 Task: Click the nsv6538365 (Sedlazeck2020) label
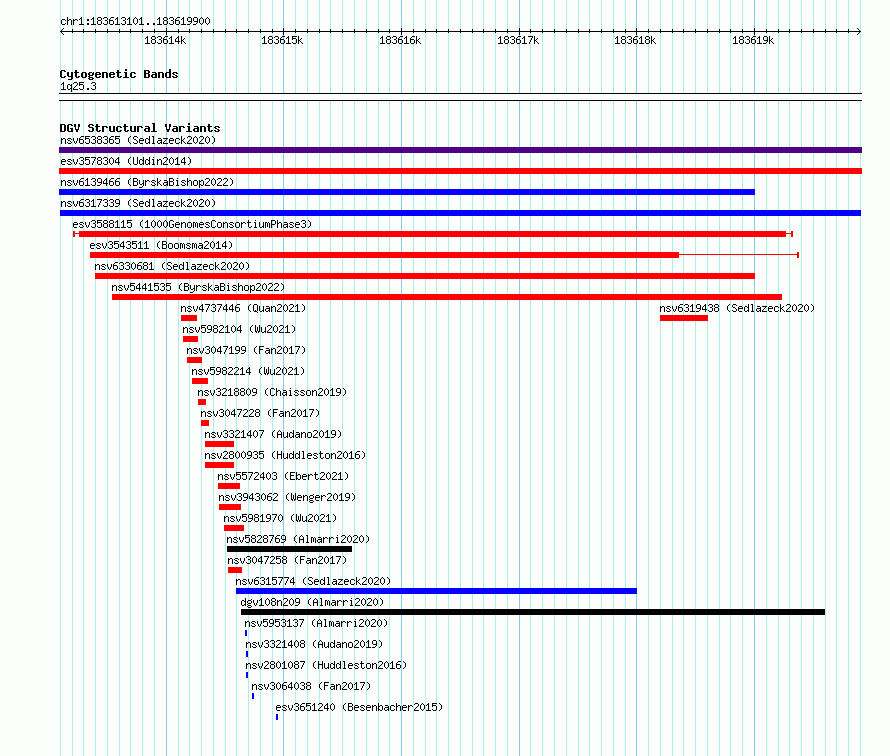[138, 140]
